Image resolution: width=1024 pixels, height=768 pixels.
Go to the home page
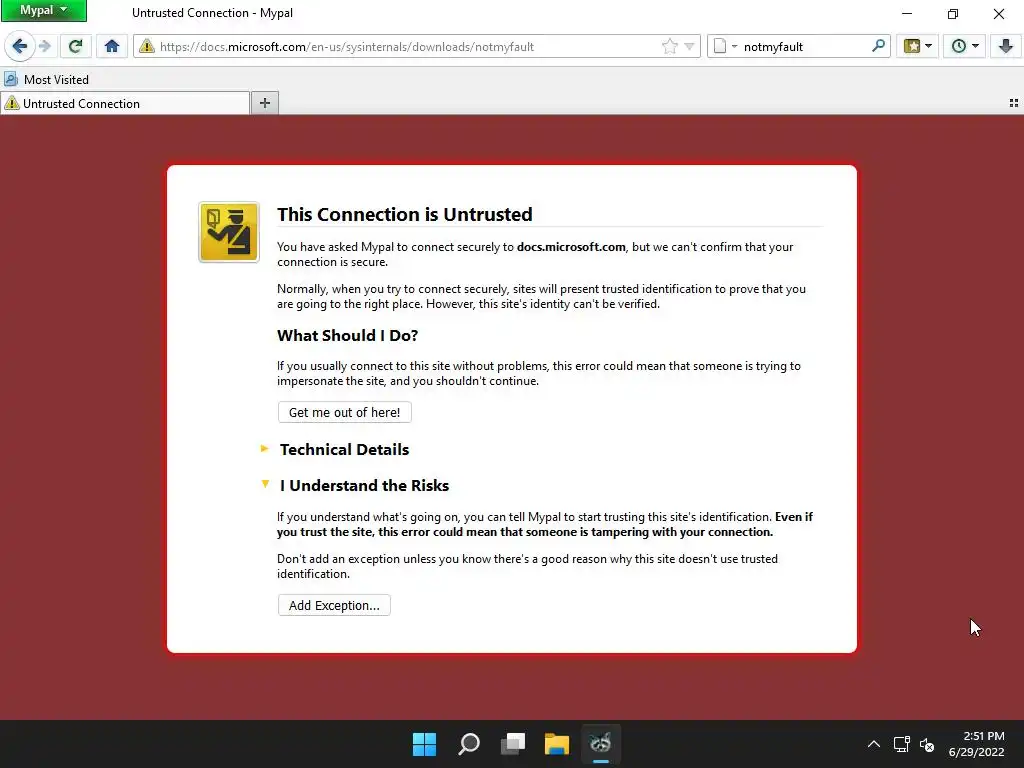click(x=112, y=46)
